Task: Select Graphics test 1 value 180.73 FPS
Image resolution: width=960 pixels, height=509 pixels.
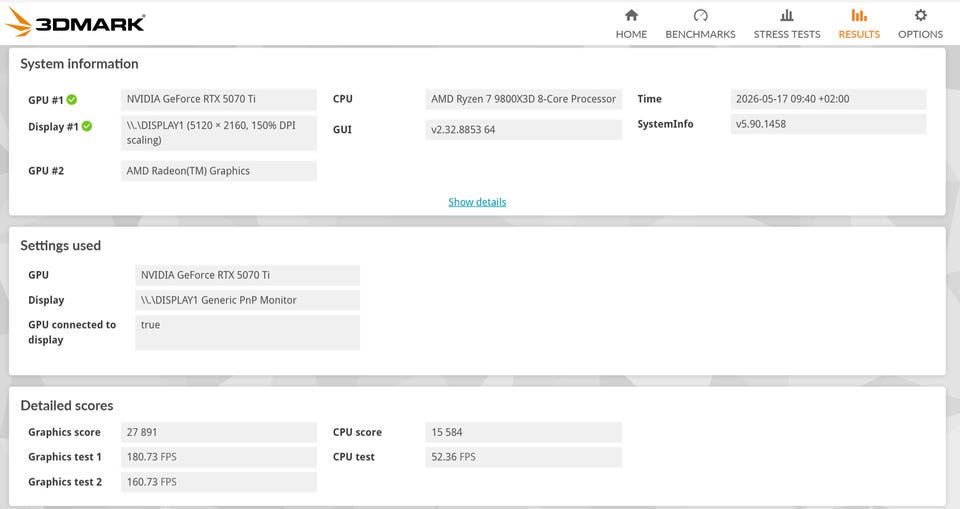Action: click(x=219, y=457)
